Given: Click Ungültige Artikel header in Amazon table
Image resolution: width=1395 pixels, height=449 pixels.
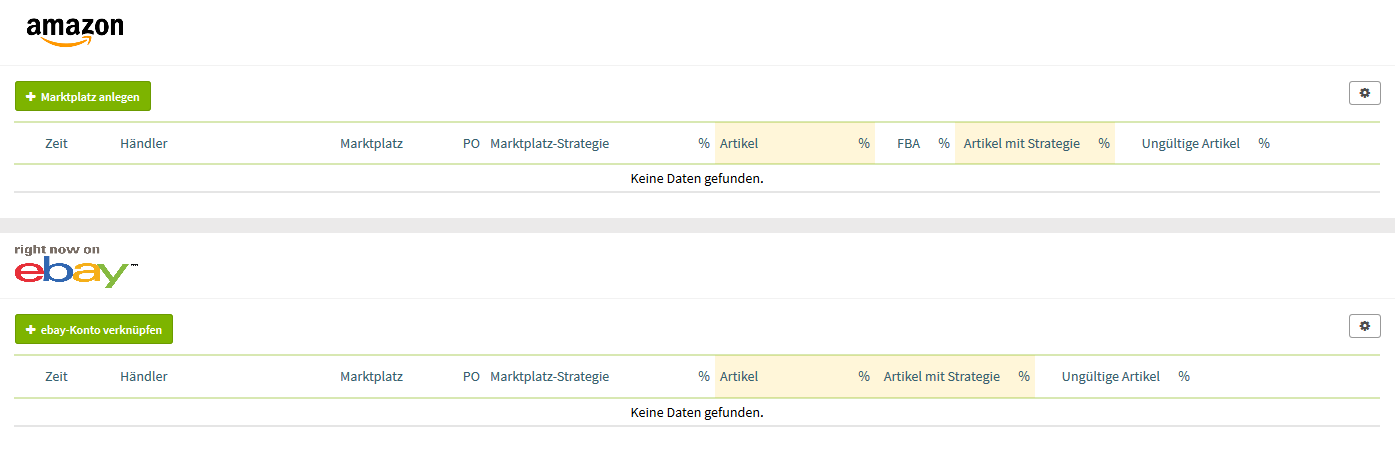Looking at the screenshot, I should (1191, 143).
